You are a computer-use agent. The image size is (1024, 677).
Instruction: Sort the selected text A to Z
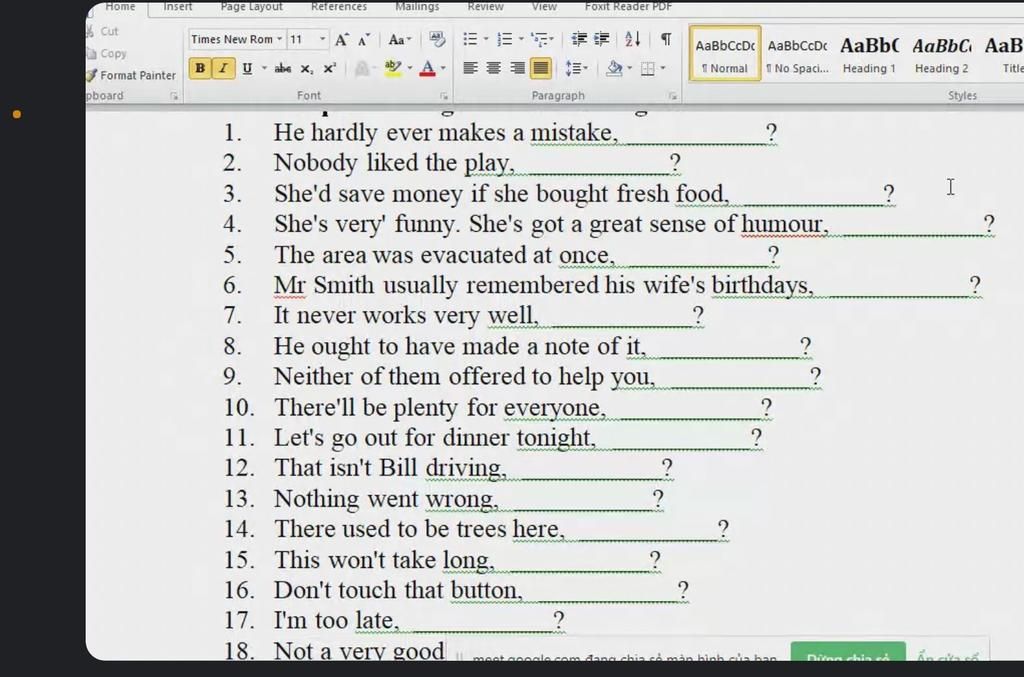632,39
